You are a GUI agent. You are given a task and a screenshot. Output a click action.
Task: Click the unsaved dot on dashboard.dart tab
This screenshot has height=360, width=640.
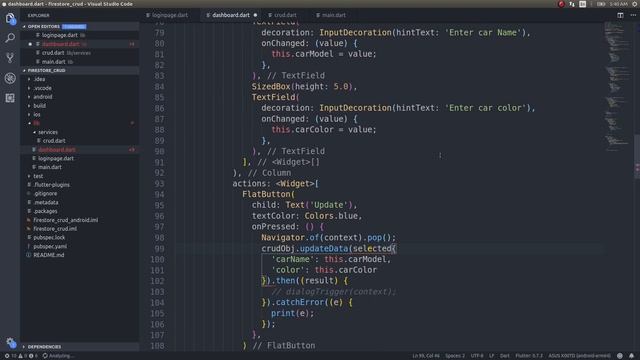coord(256,15)
